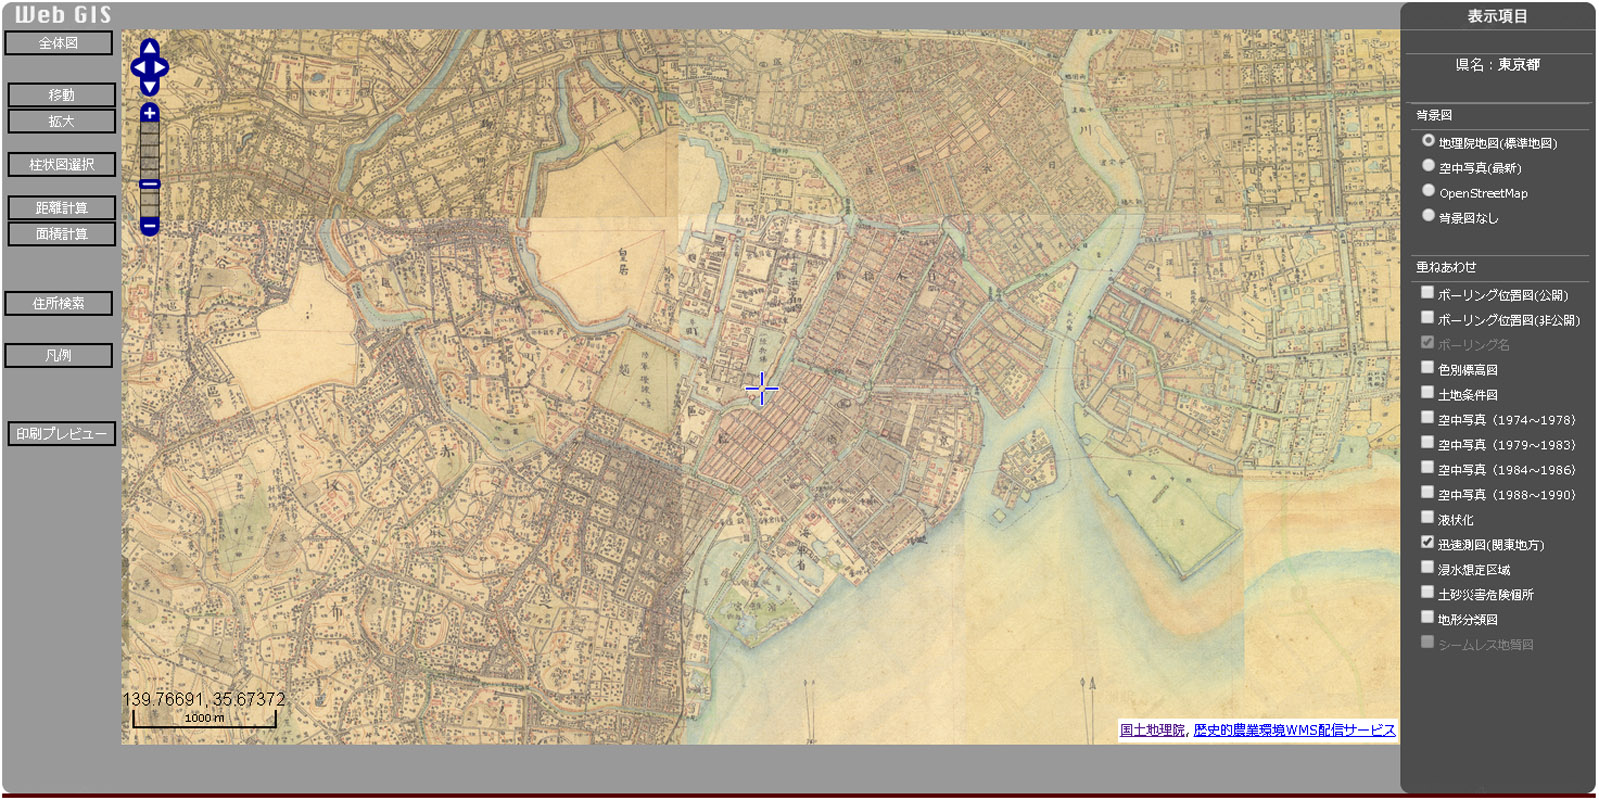The image size is (1599, 800).
Task: Click the blue crosshair on the map
Action: [x=762, y=389]
